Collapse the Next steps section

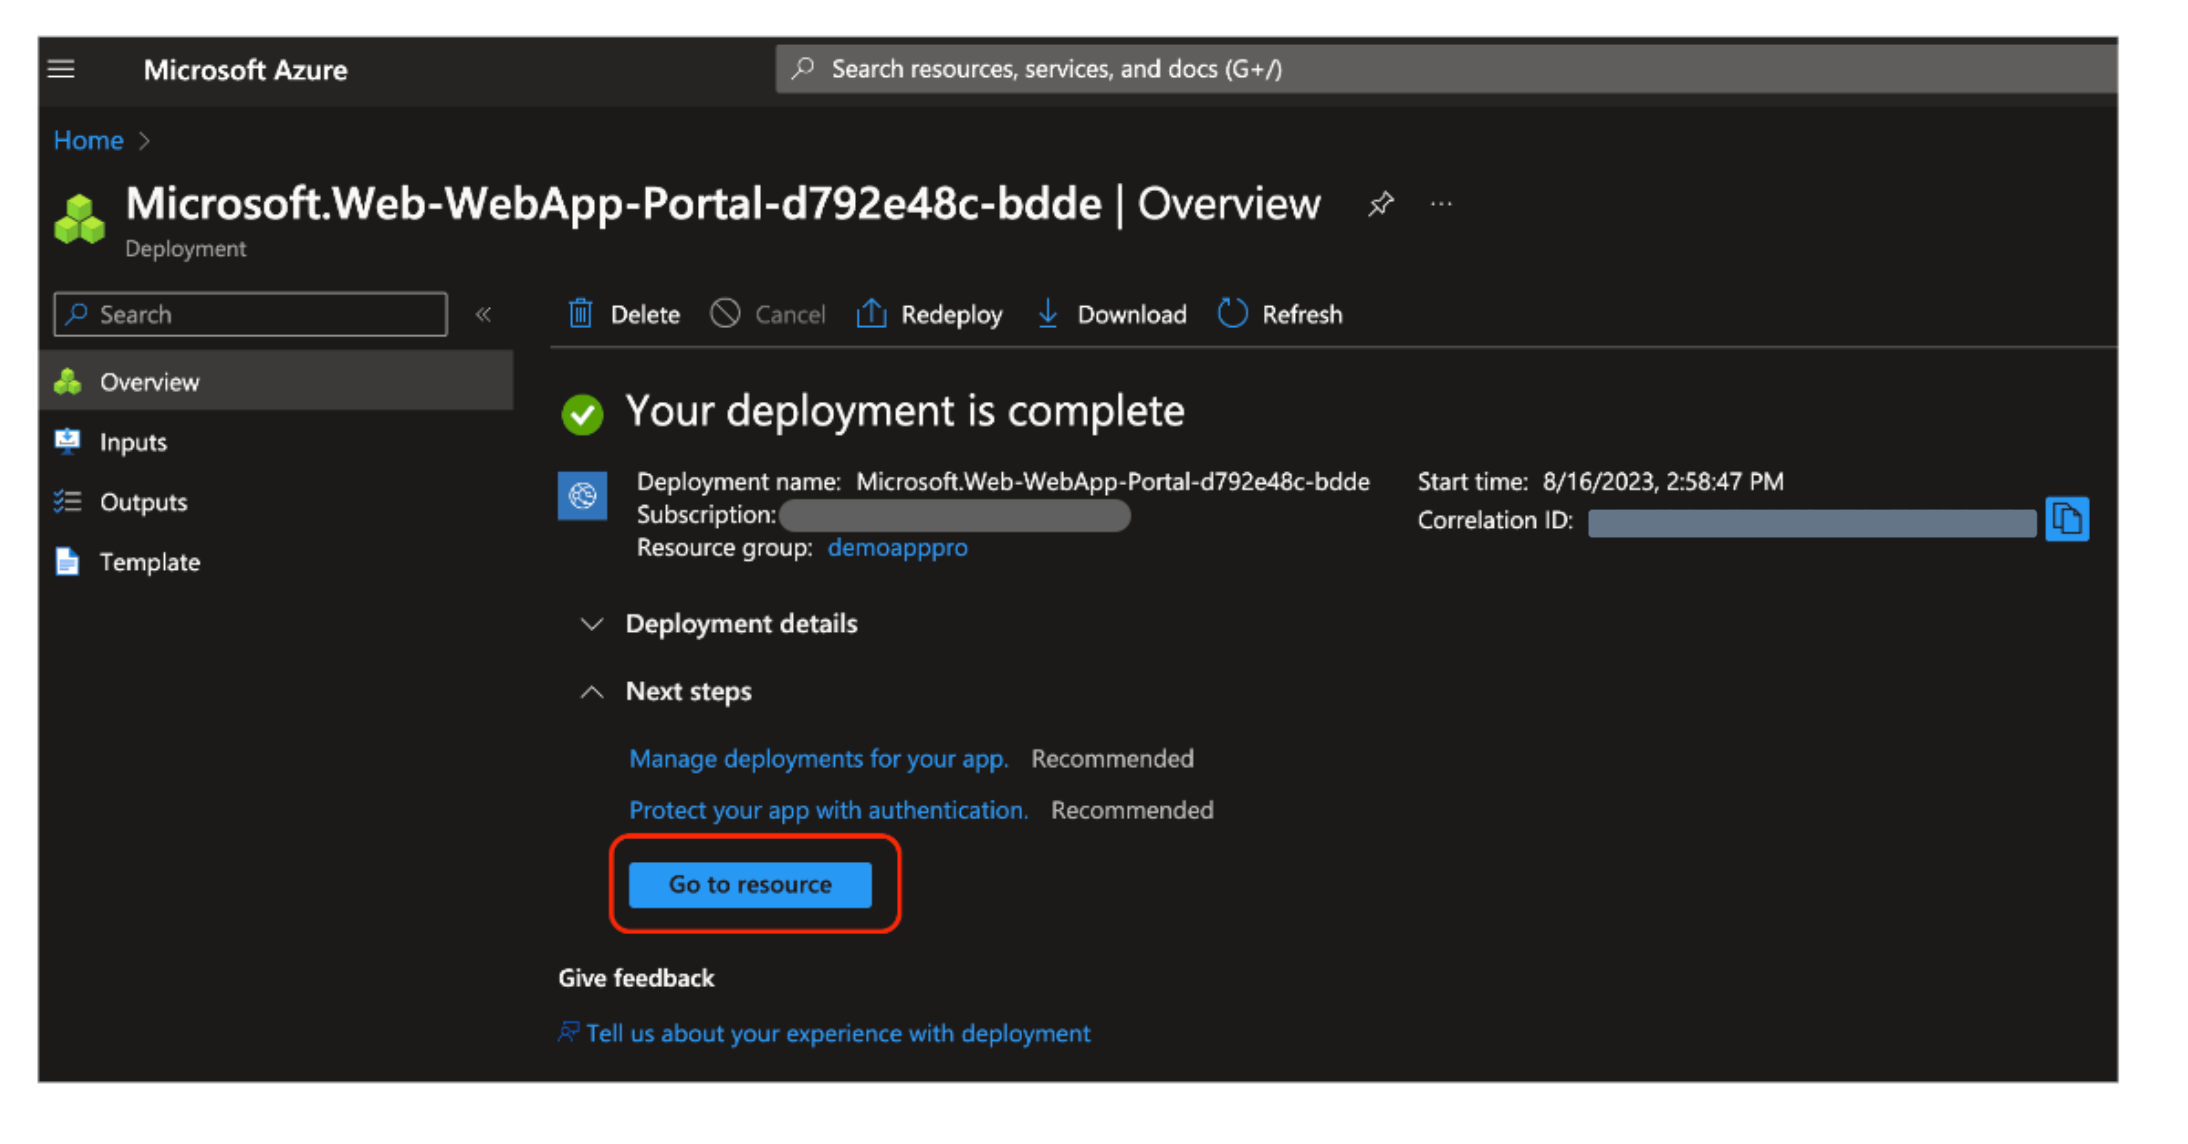point(591,691)
